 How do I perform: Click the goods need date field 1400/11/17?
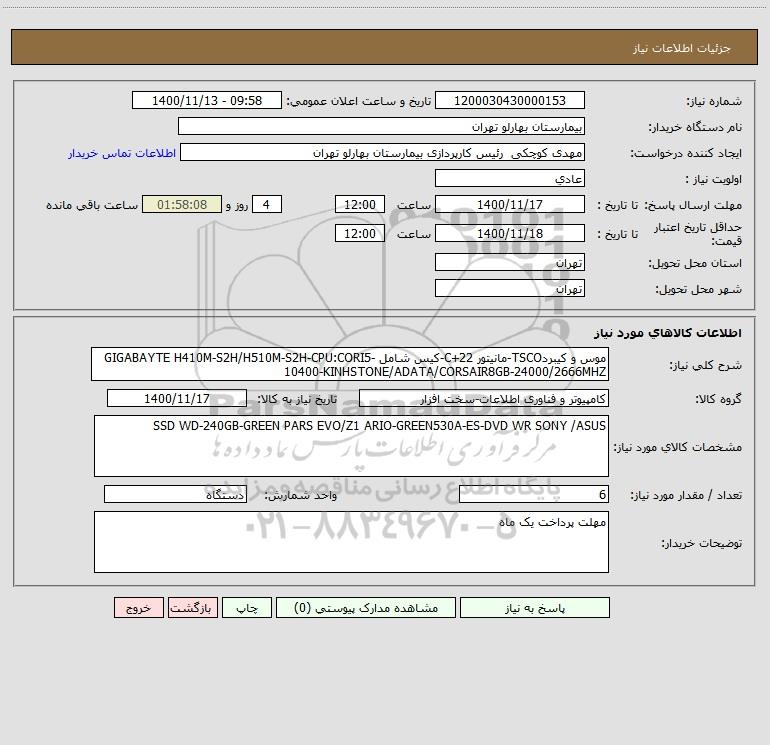[x=177, y=399]
